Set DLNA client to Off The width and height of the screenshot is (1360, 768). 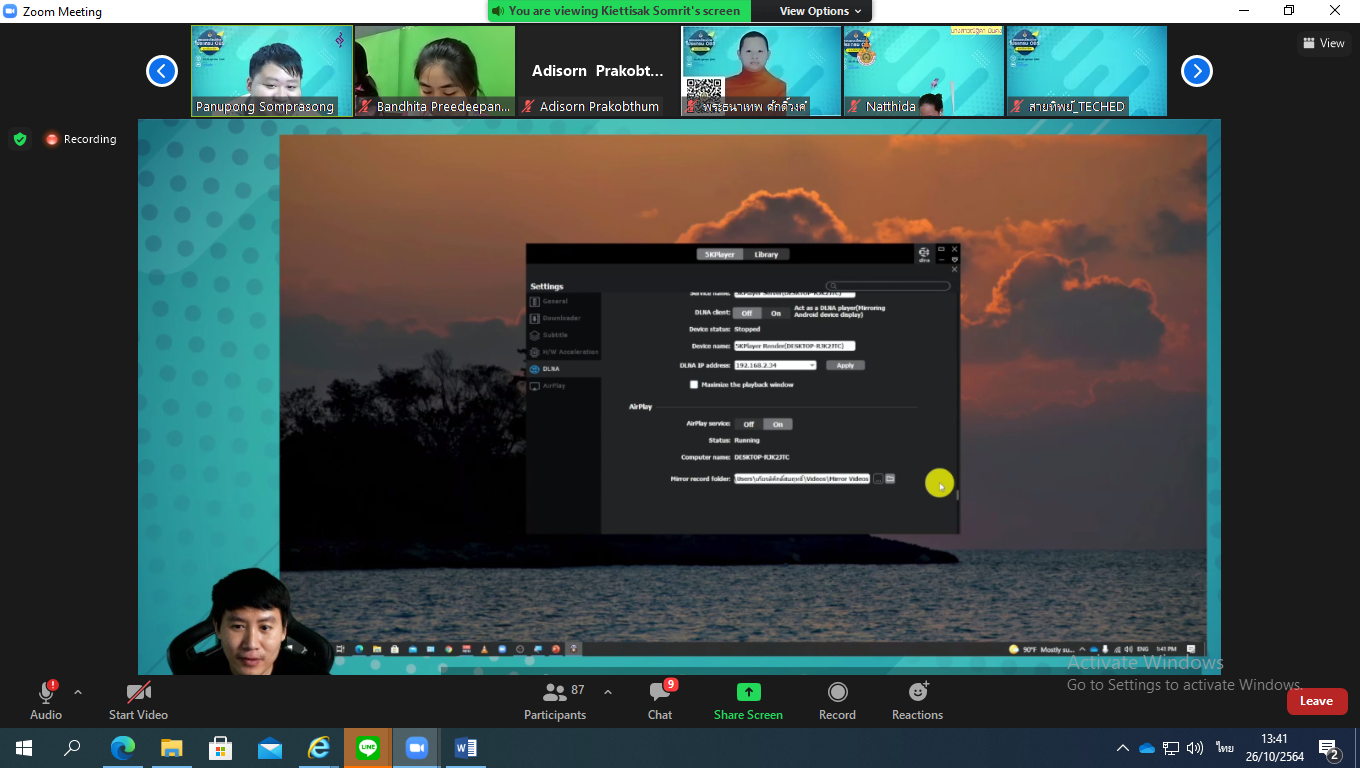747,313
